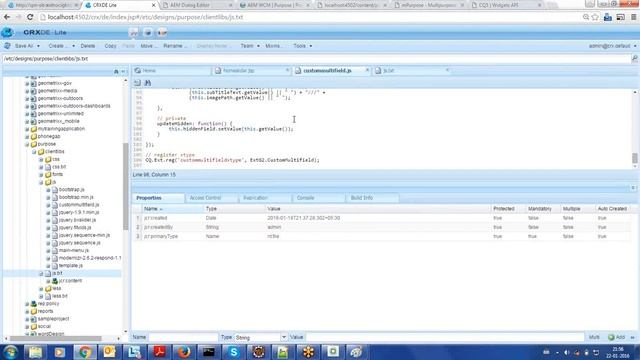The width and height of the screenshot is (640, 360).
Task: Open the Console tab
Action: point(319,198)
